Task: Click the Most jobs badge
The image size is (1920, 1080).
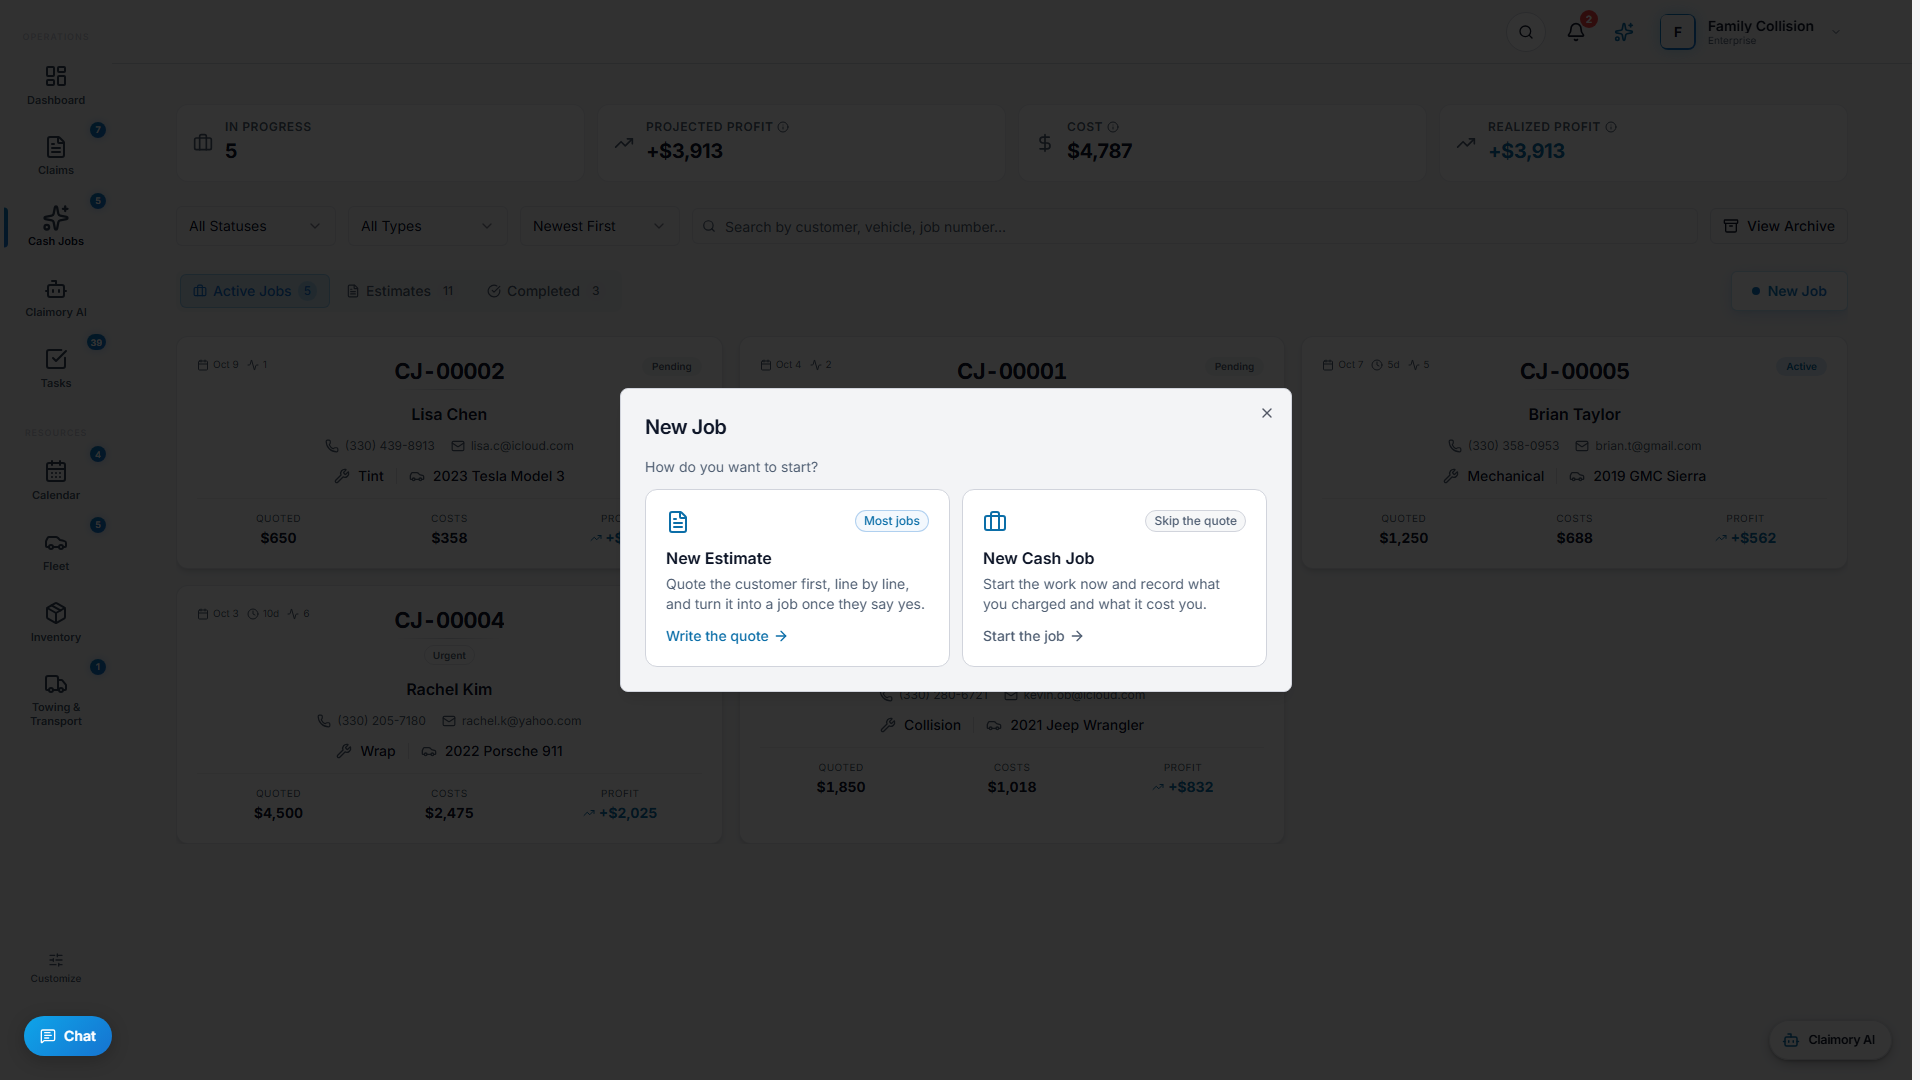Action: click(892, 521)
